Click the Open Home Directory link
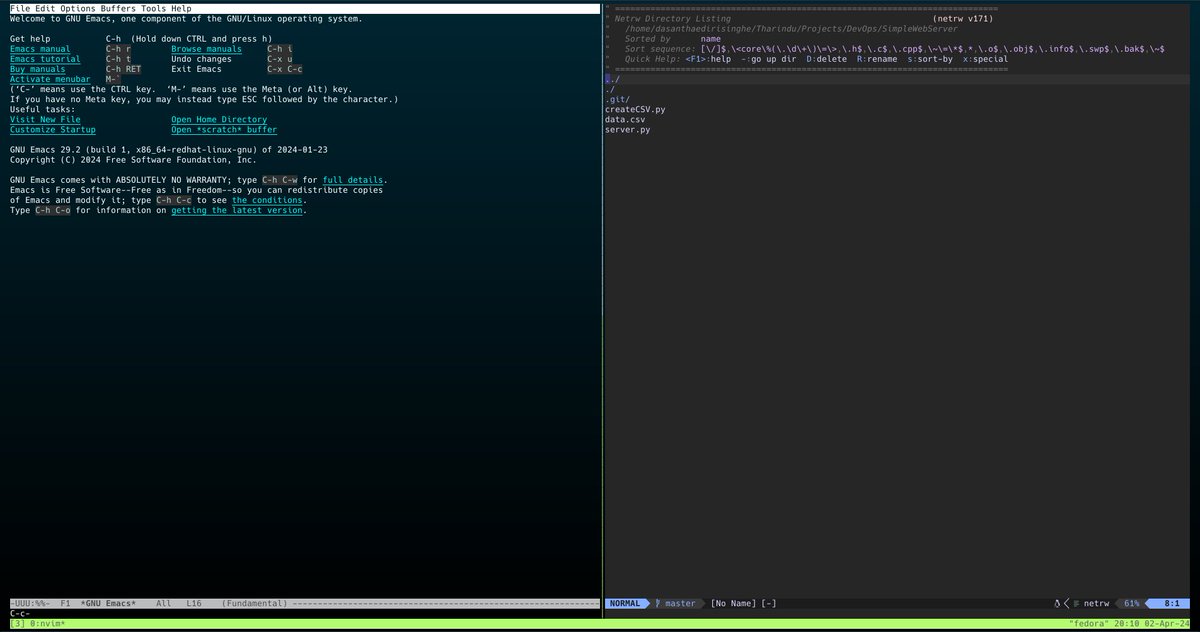 tap(219, 119)
